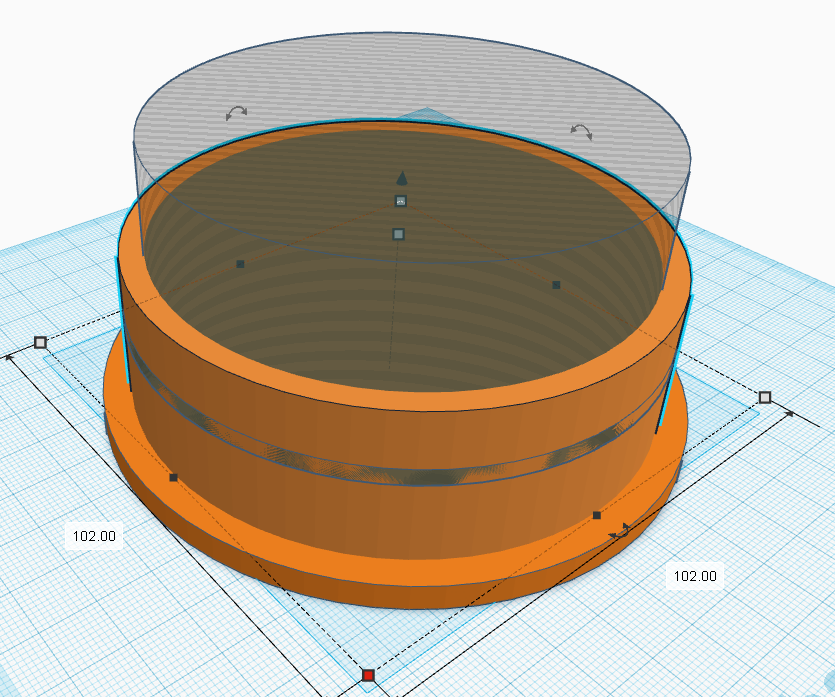
Task: Click the left curved rotation arrow handle
Action: (x=235, y=112)
